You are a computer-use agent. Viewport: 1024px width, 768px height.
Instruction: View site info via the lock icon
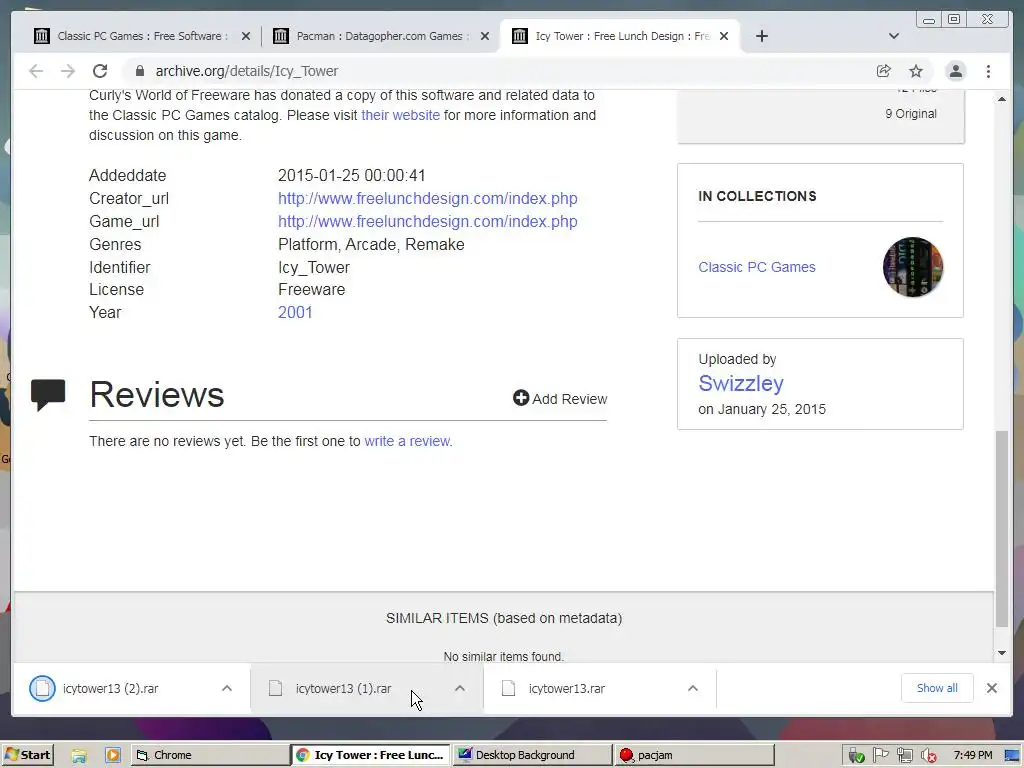click(139, 71)
